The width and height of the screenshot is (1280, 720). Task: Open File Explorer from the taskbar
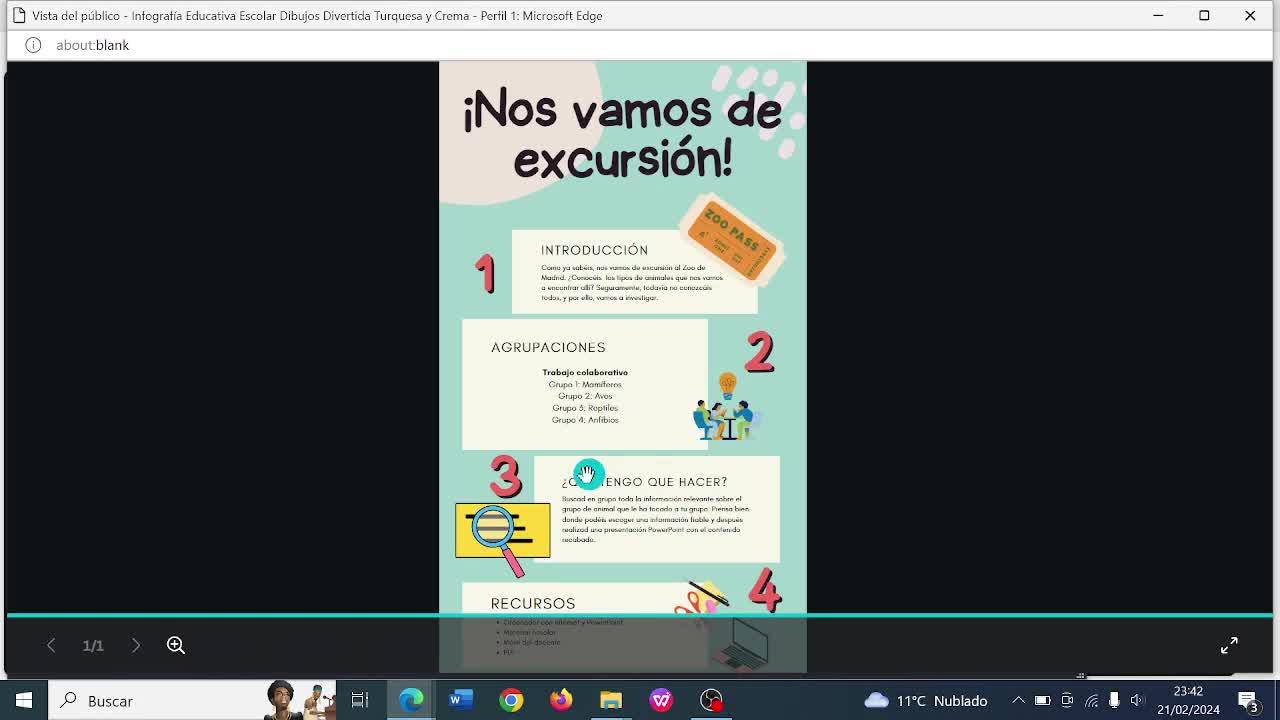(x=611, y=700)
